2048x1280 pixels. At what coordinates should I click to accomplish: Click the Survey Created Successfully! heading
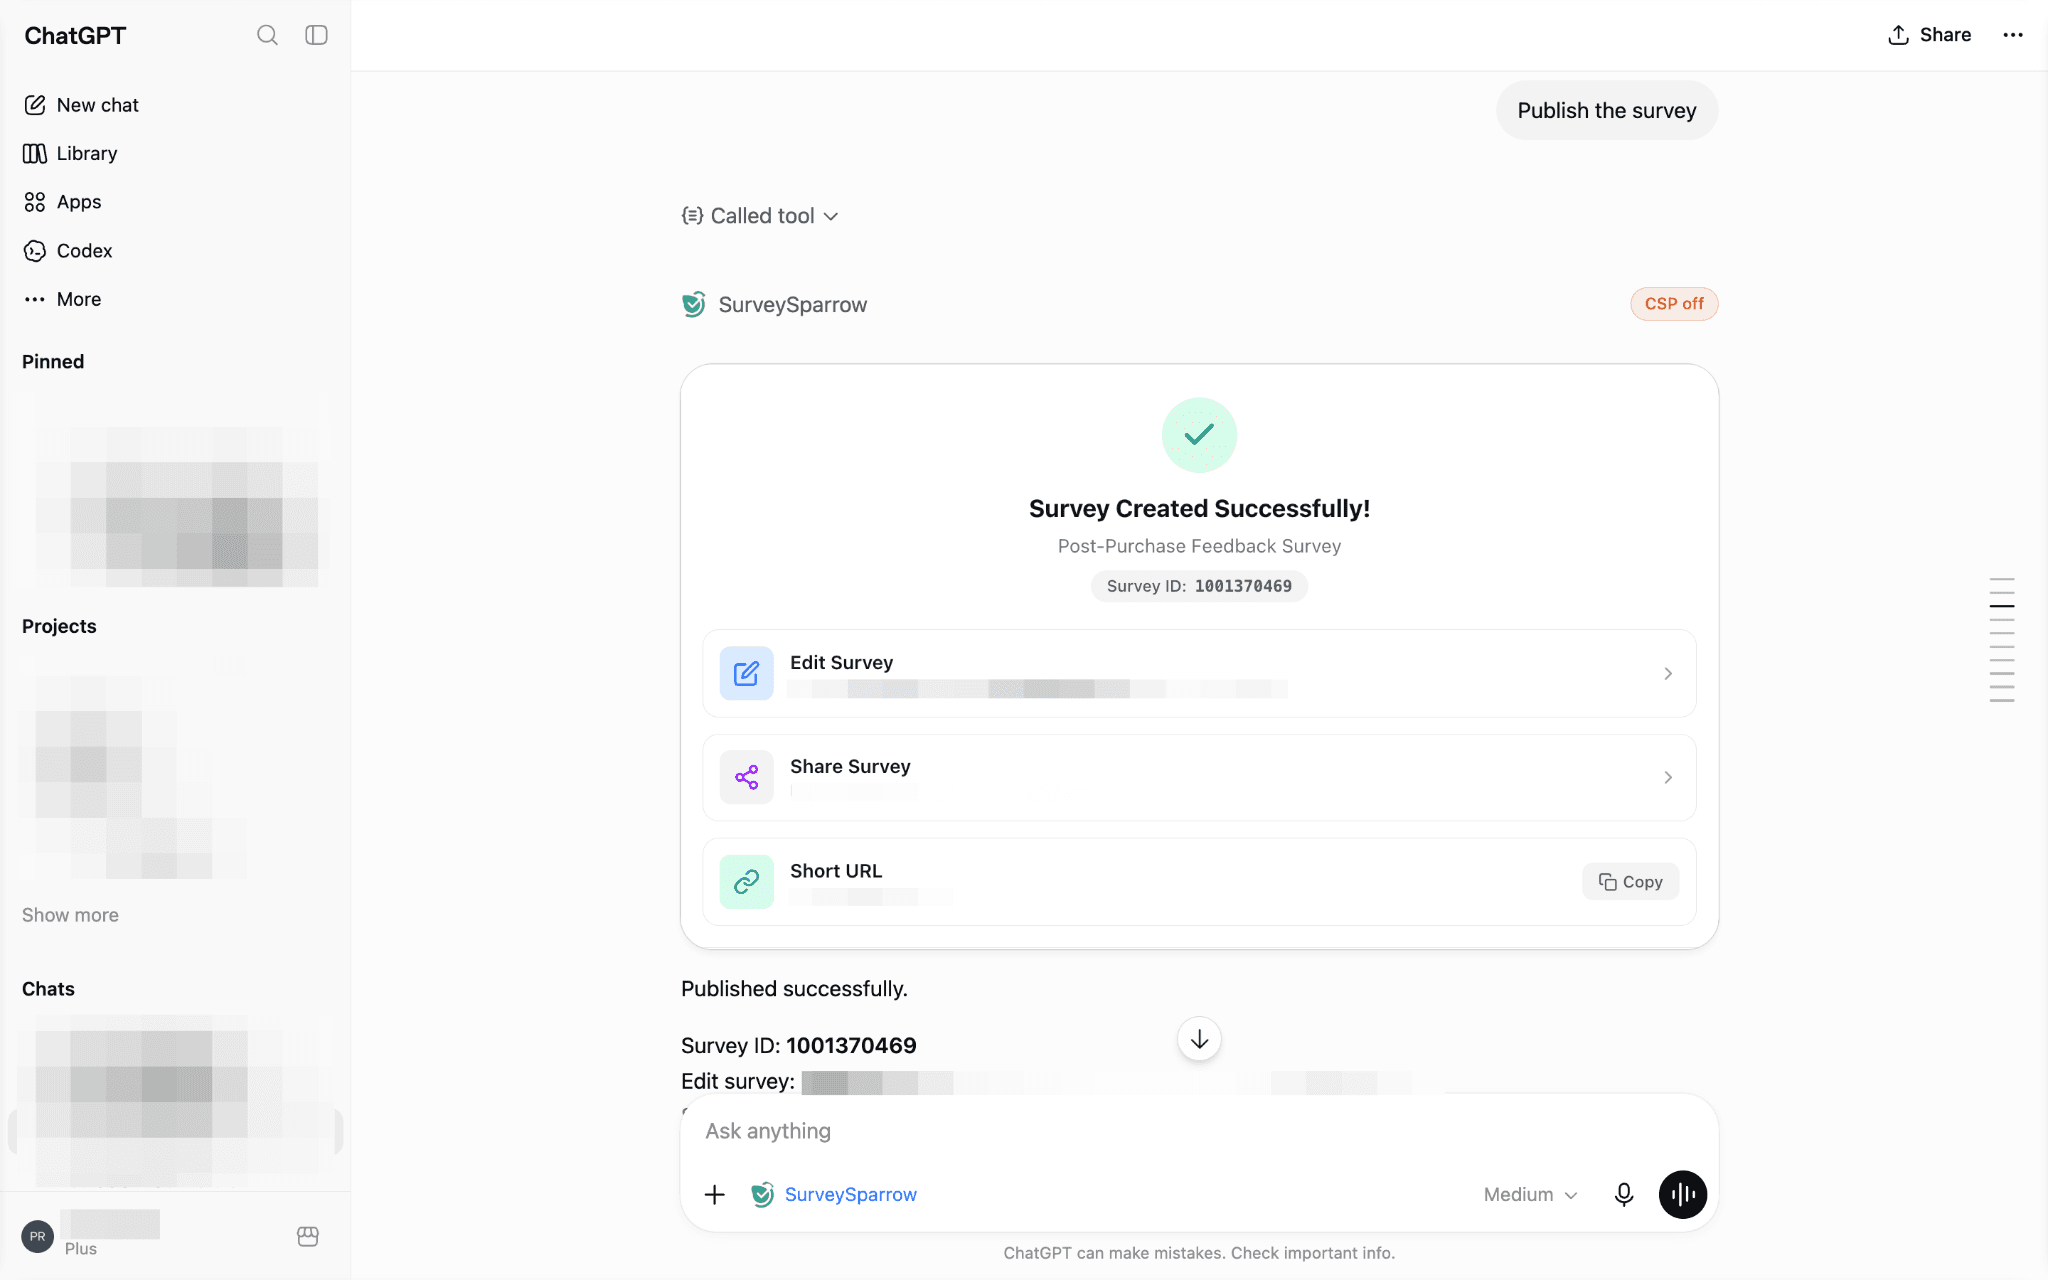coord(1199,508)
